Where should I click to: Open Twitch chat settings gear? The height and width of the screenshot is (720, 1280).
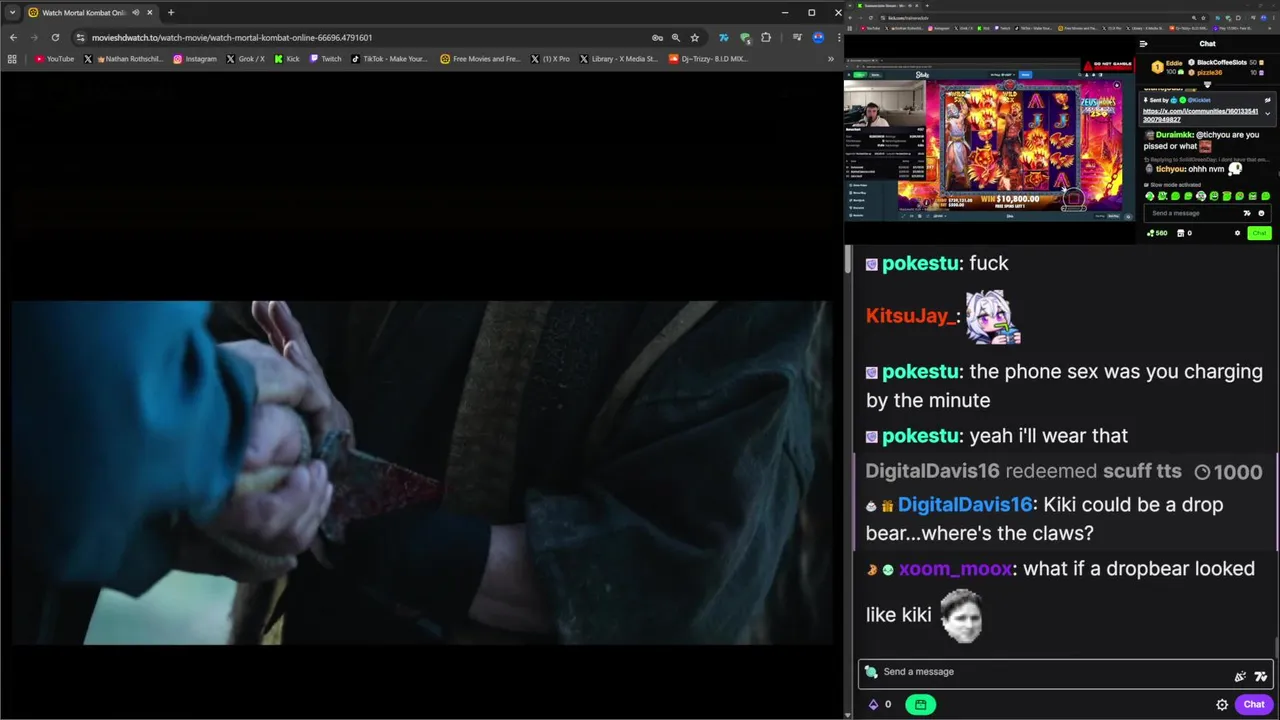(x=1222, y=704)
